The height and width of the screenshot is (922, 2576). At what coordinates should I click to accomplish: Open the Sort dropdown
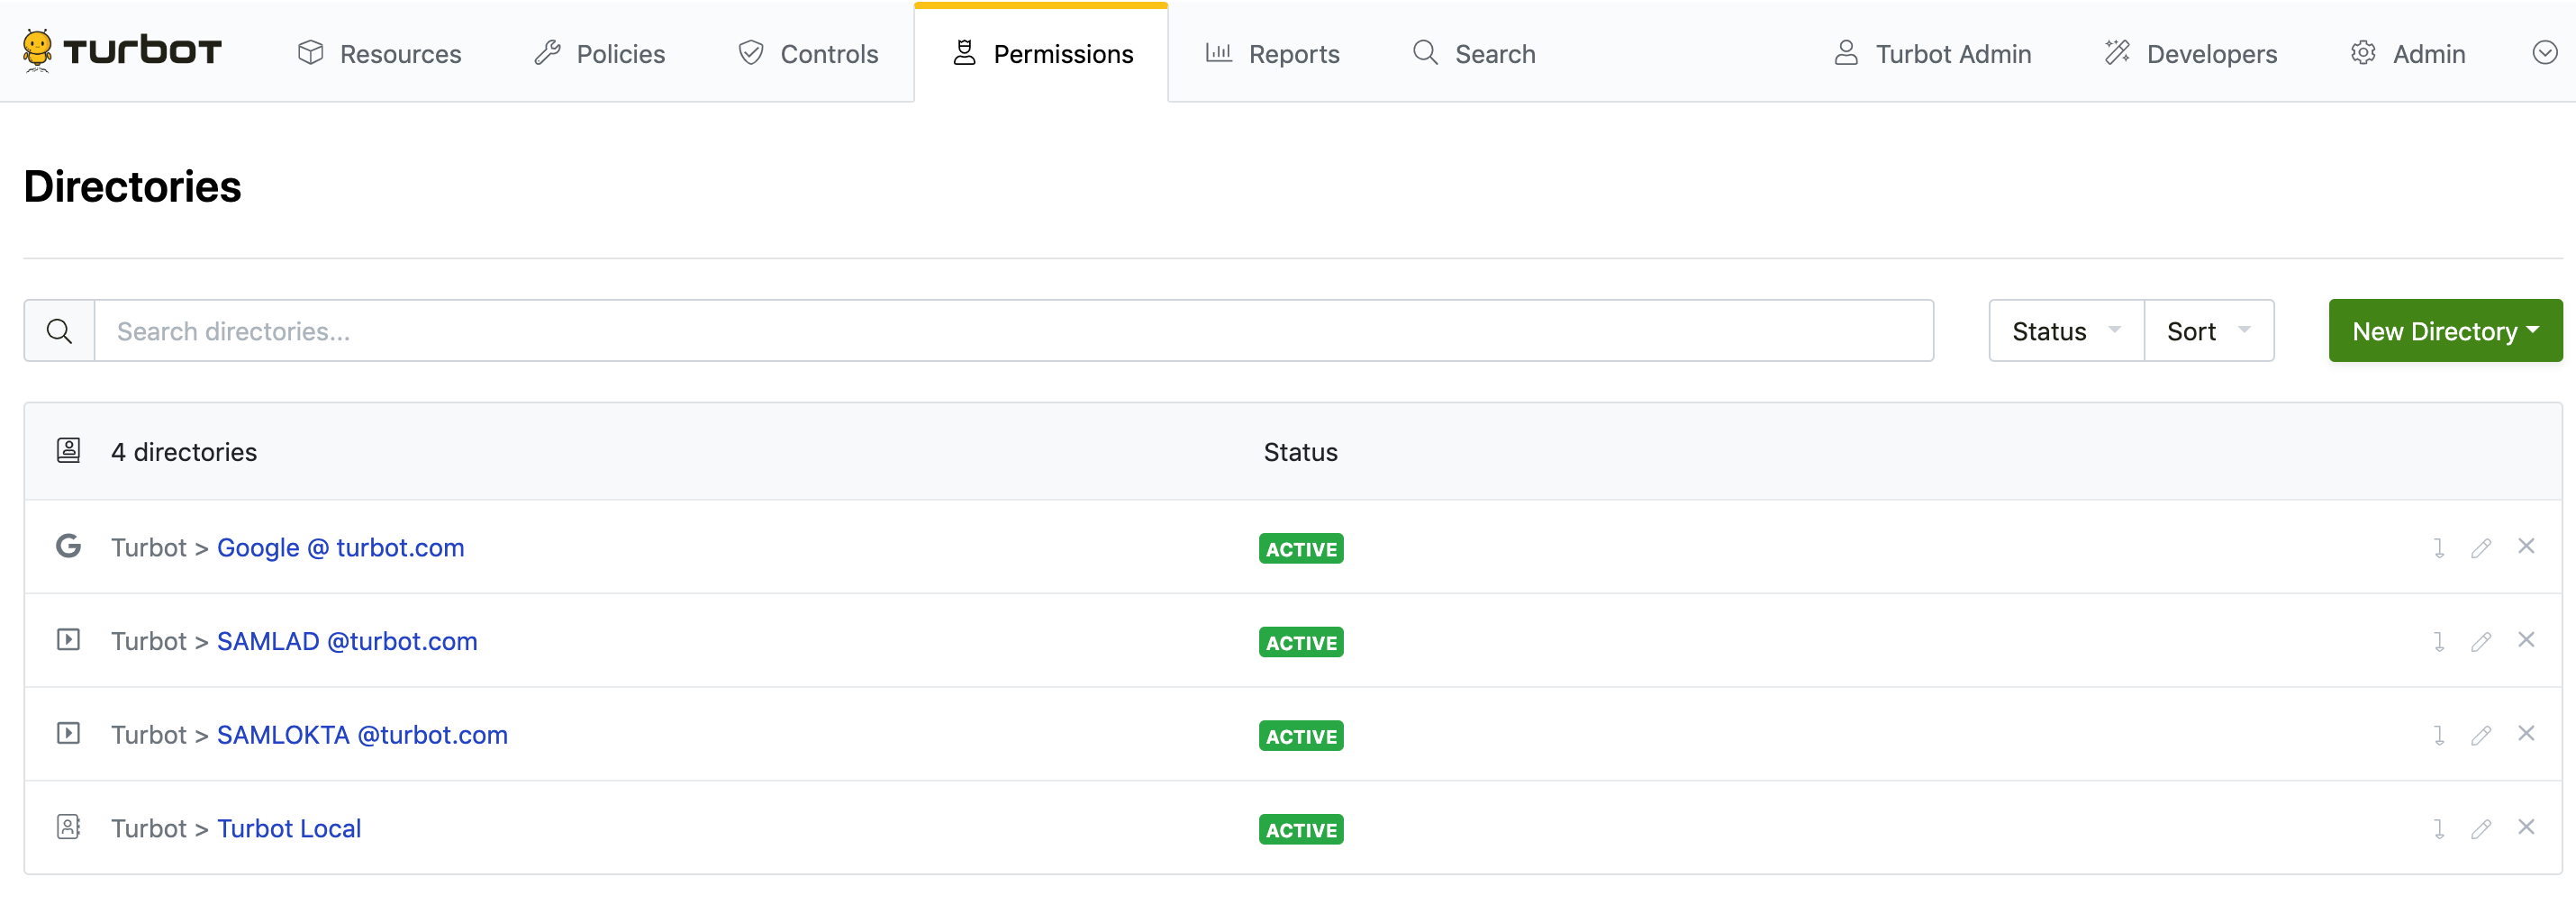tap(2209, 331)
